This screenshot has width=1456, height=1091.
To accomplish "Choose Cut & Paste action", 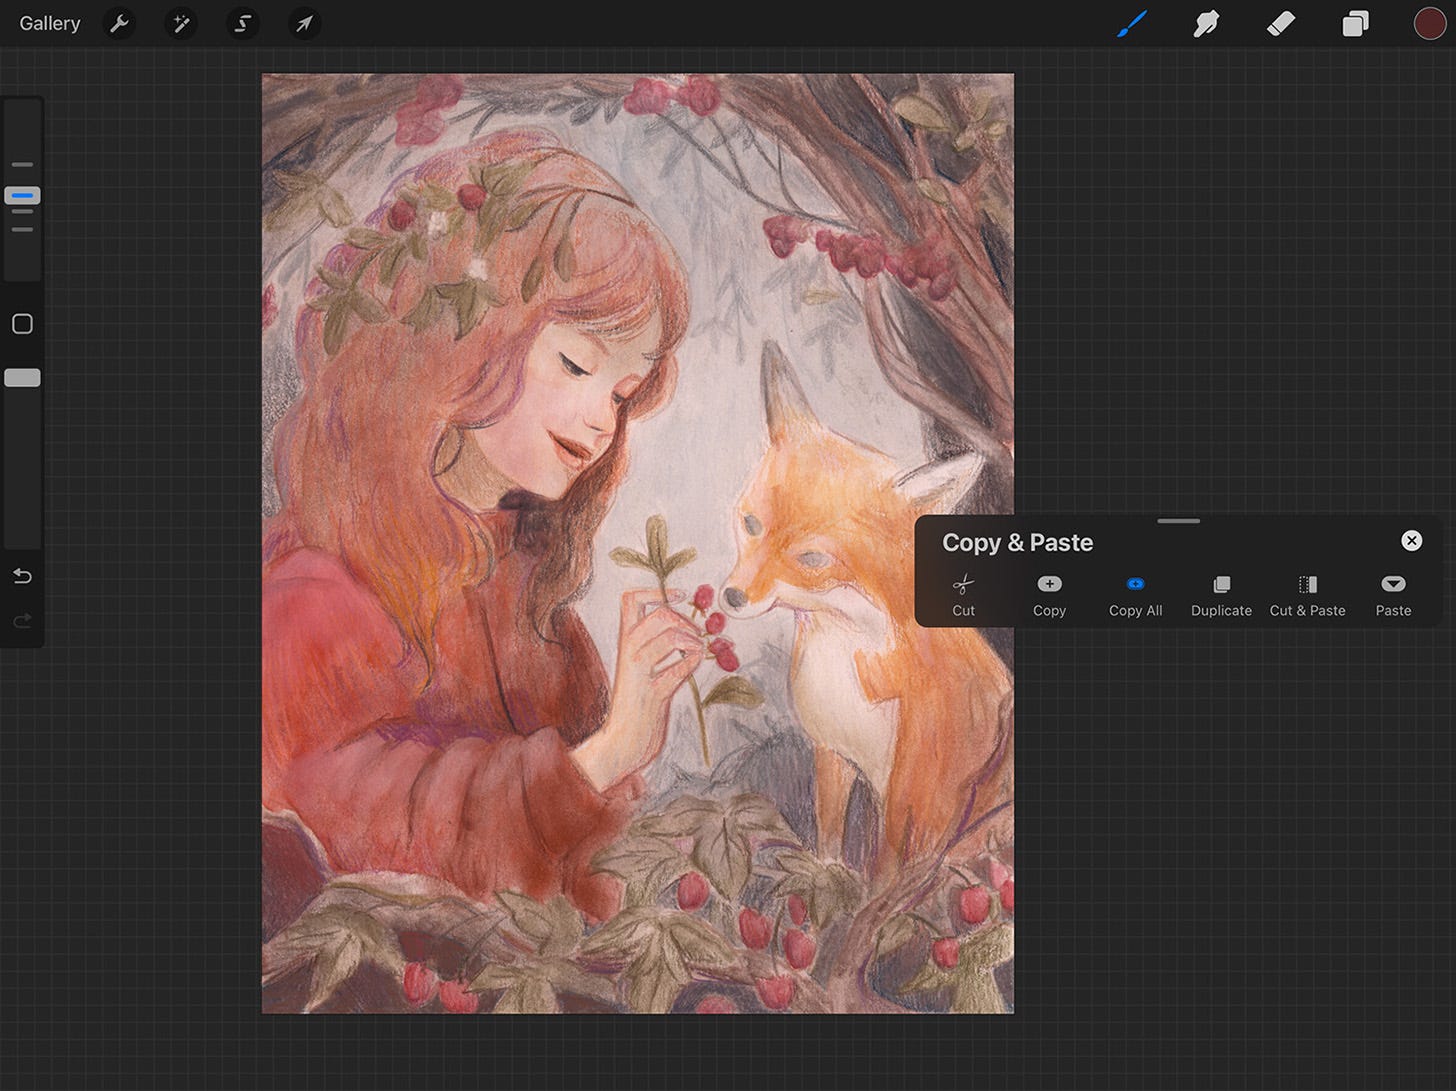I will tap(1307, 595).
